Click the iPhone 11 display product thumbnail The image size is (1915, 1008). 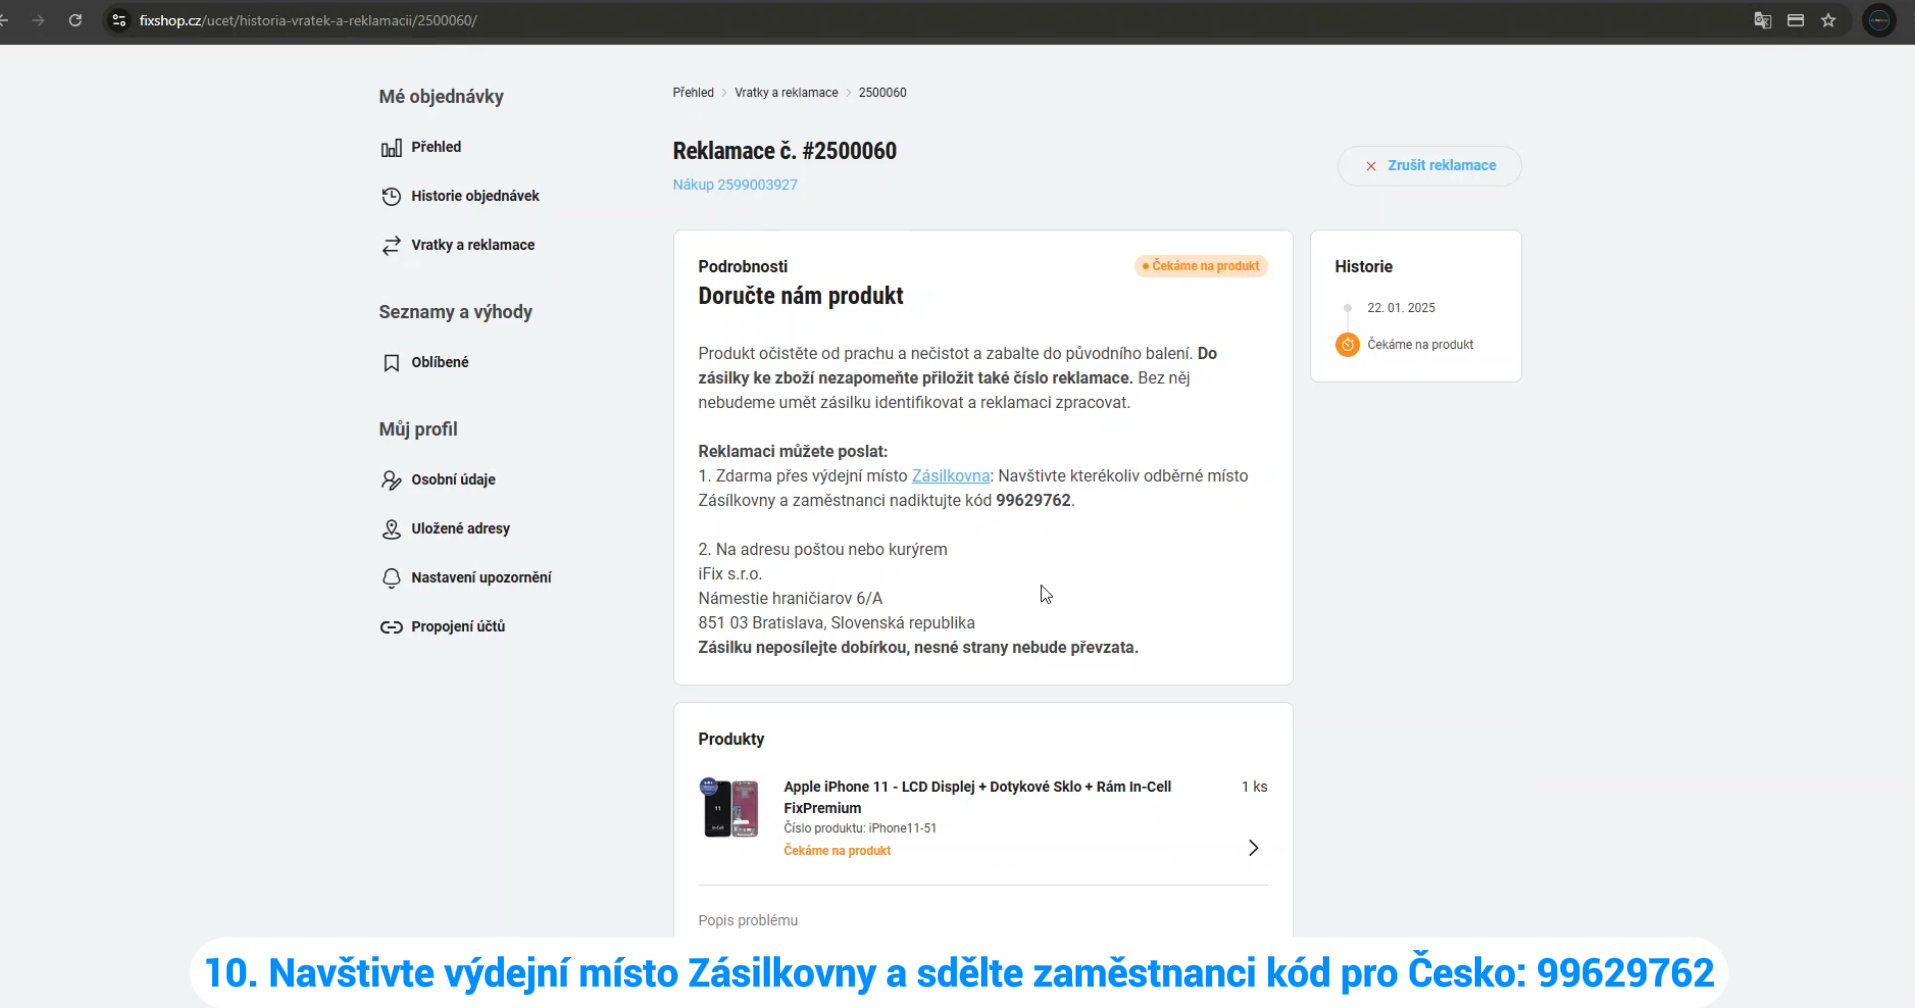pyautogui.click(x=731, y=808)
